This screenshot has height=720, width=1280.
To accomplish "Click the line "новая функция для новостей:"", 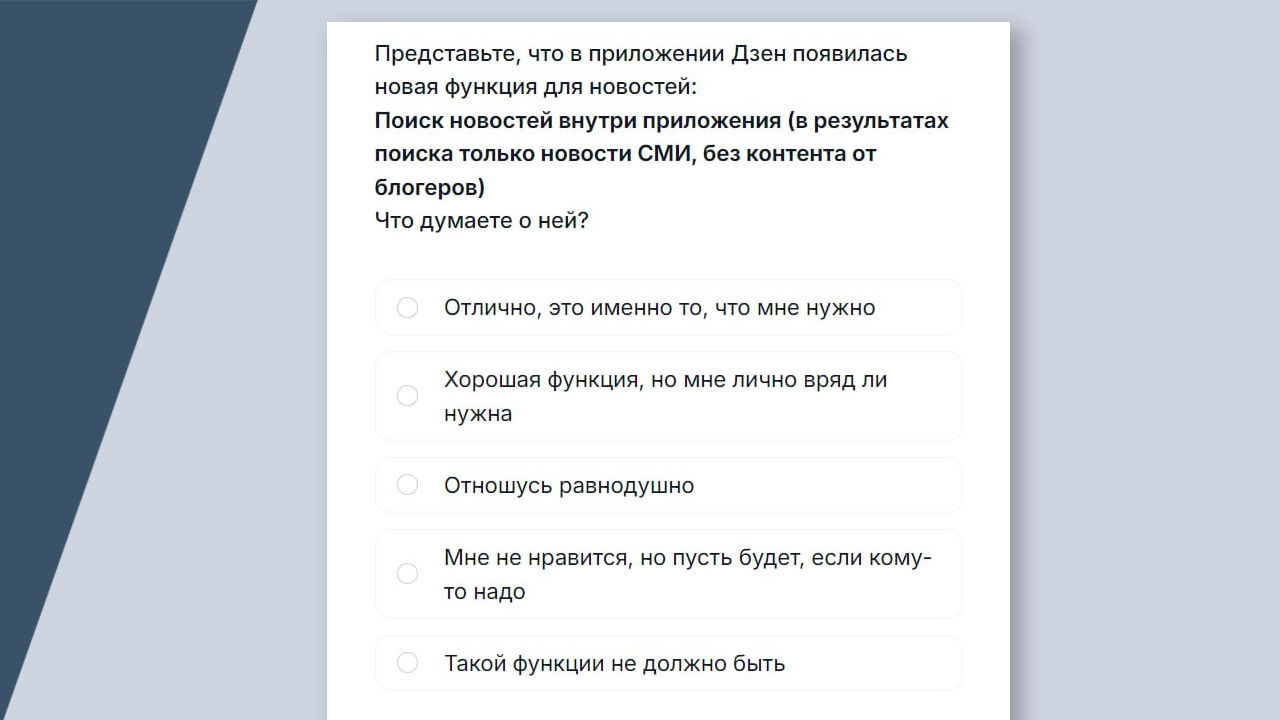I will pyautogui.click(x=535, y=87).
